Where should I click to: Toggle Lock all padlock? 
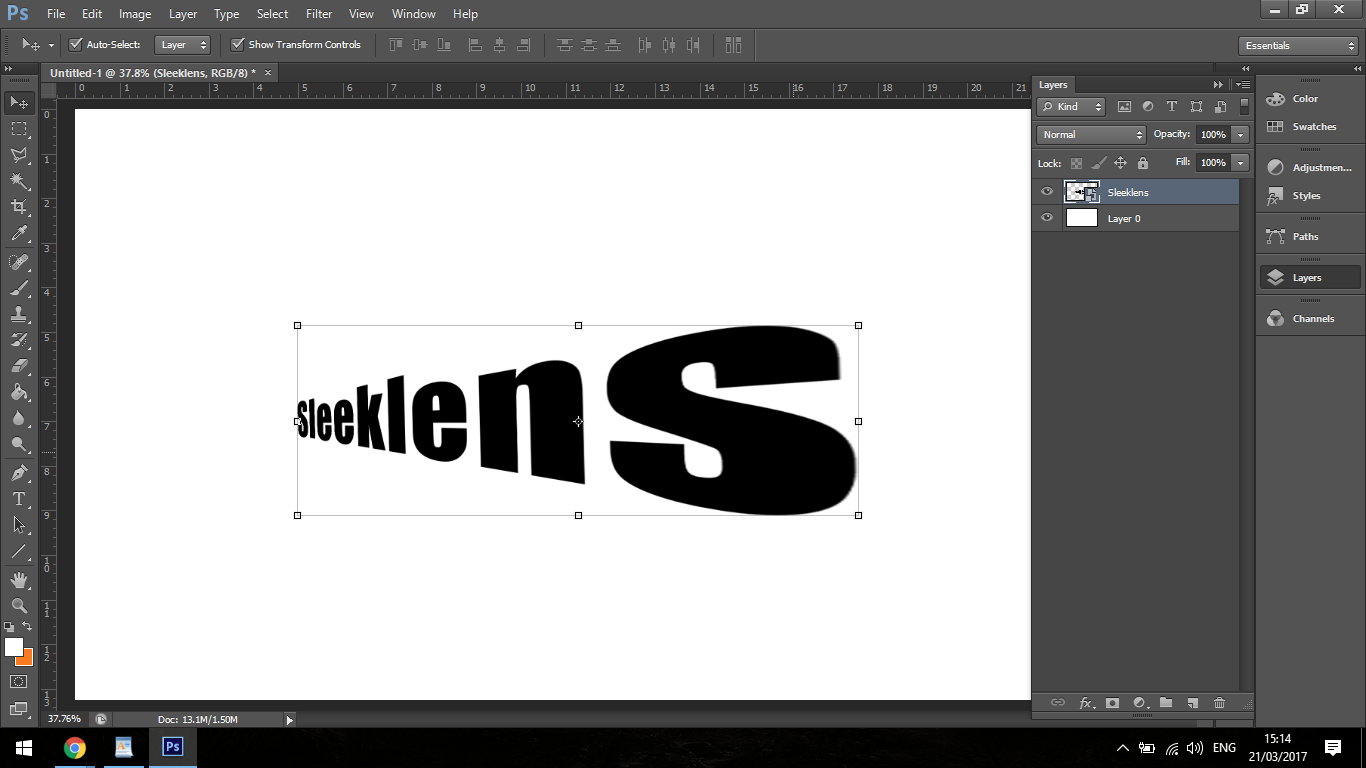coord(1143,163)
